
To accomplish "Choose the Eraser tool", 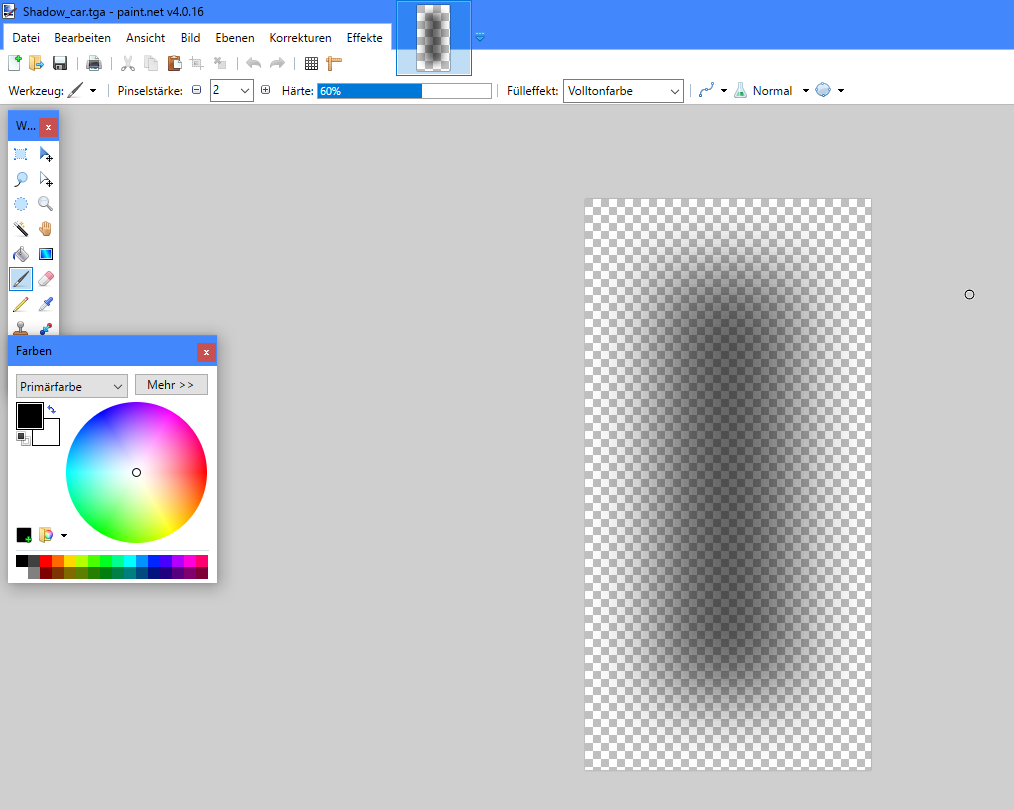I will click(x=46, y=279).
